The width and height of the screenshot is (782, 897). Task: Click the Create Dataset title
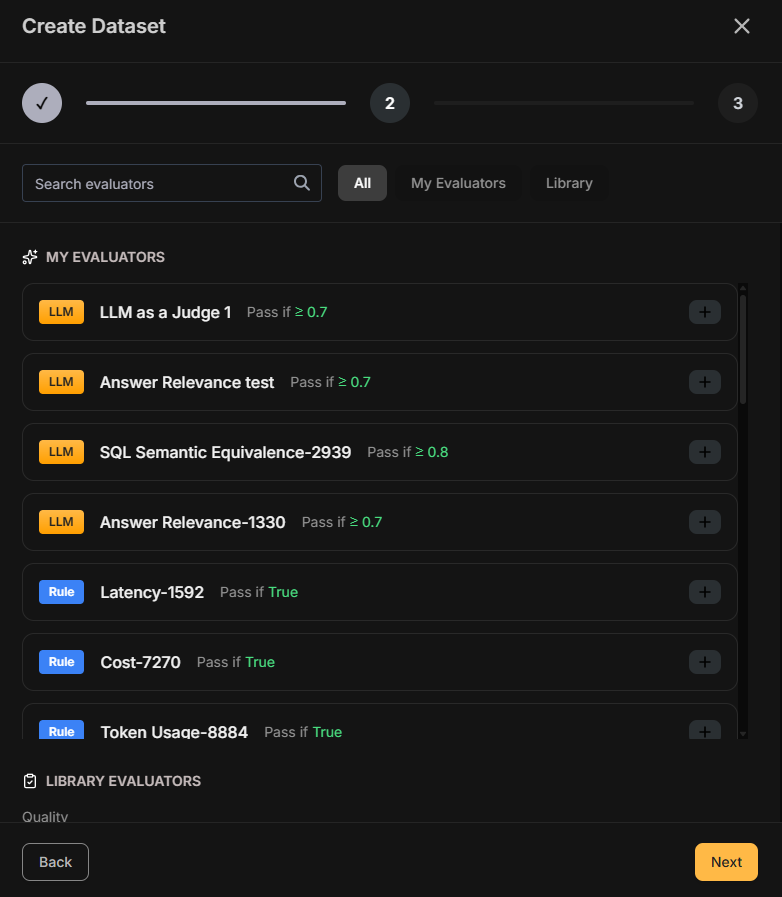94,26
